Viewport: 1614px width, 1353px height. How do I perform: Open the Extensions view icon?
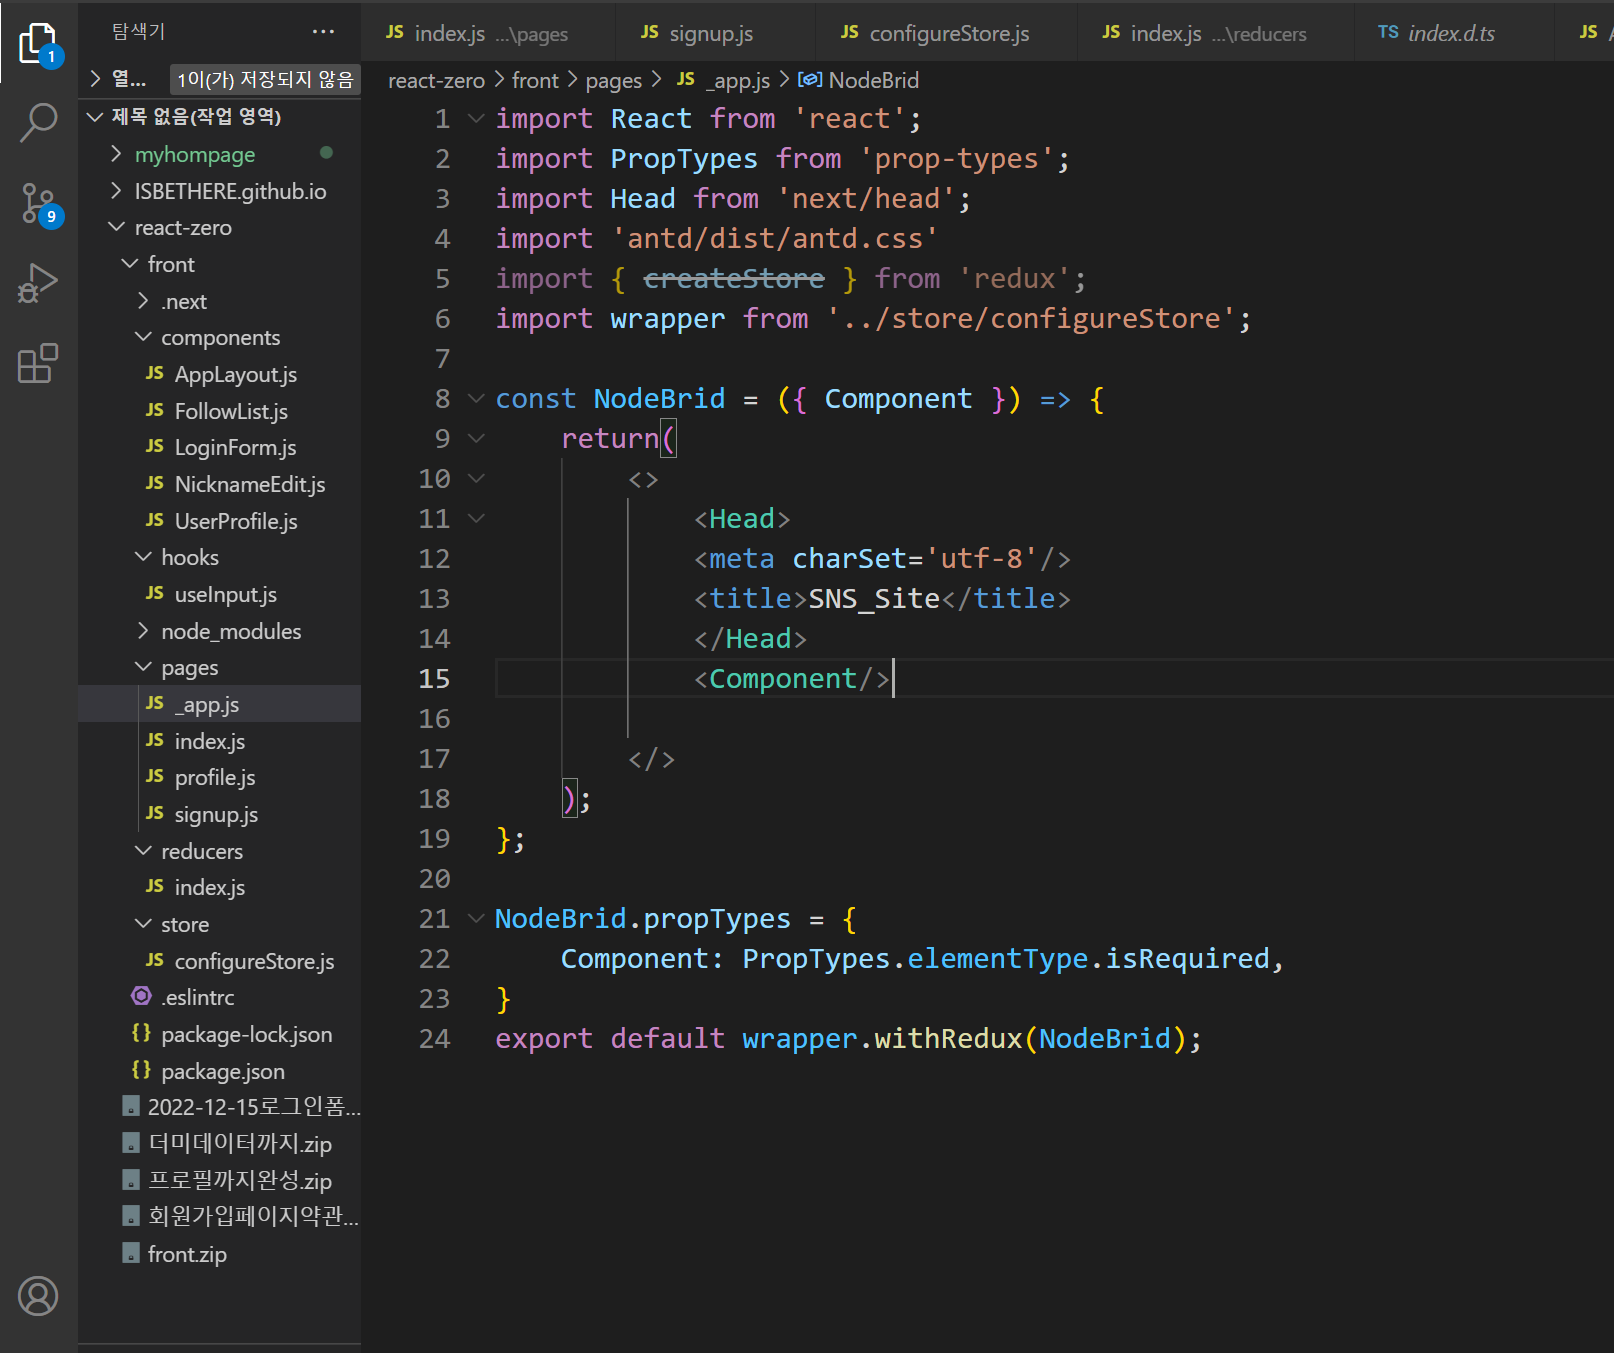point(38,364)
